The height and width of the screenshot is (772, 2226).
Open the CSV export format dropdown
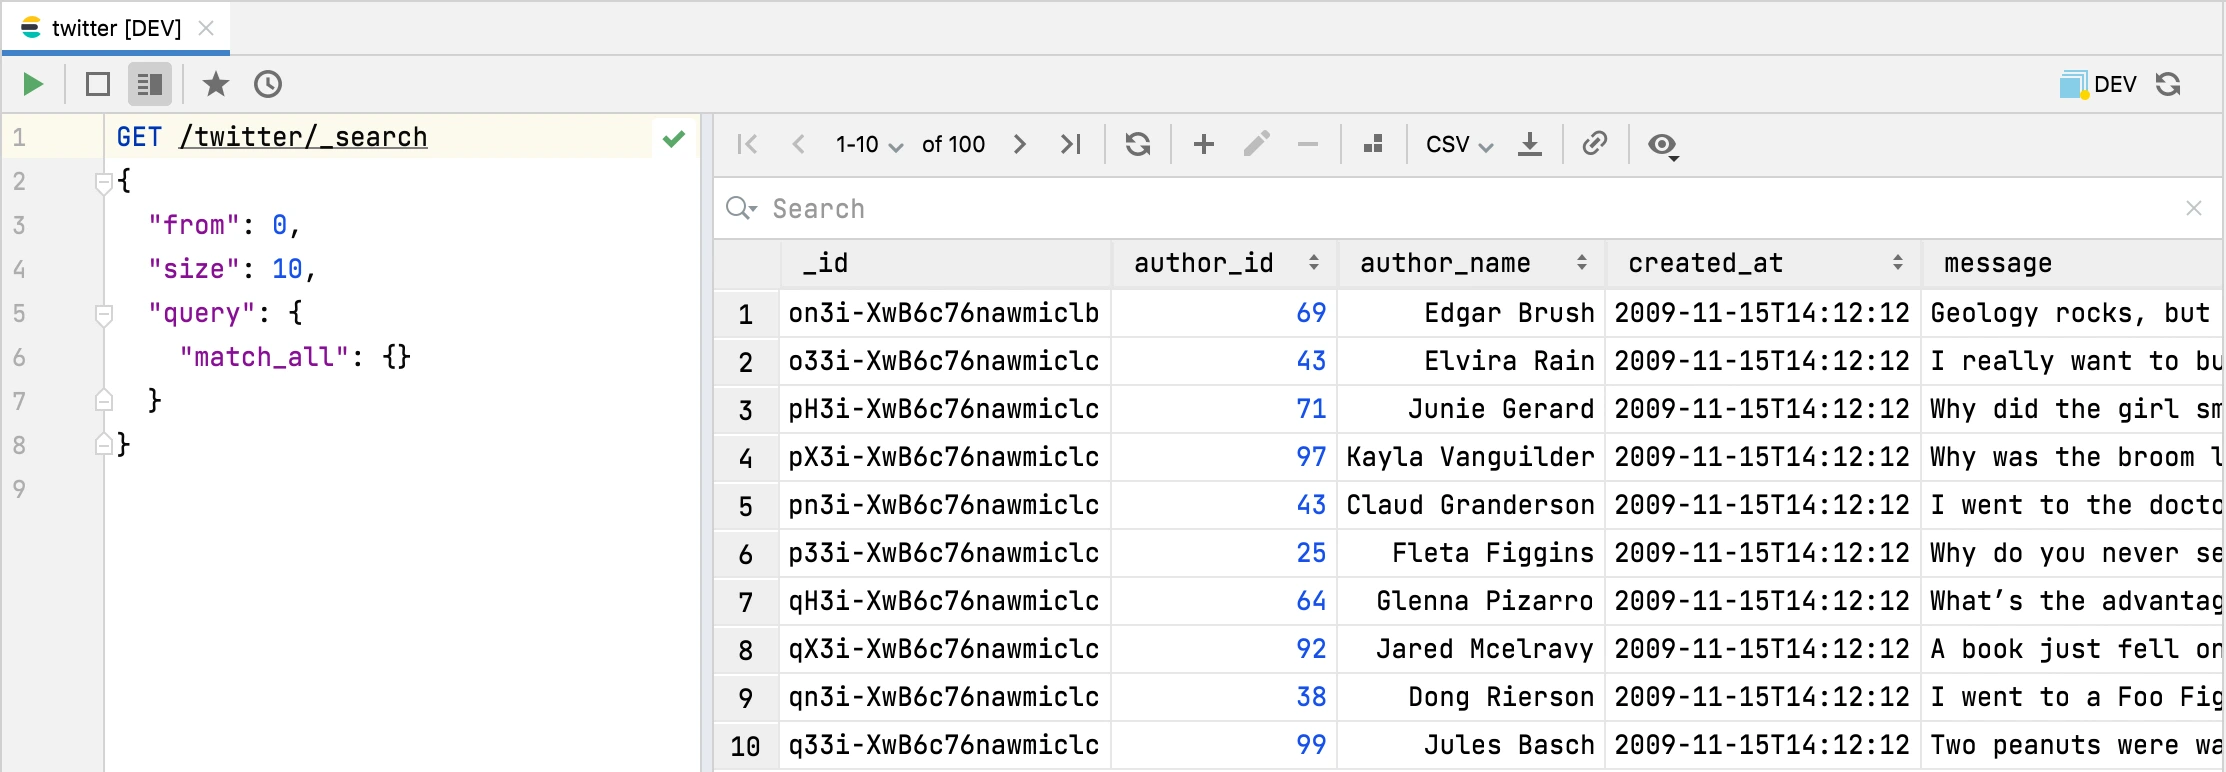[x=1459, y=145]
